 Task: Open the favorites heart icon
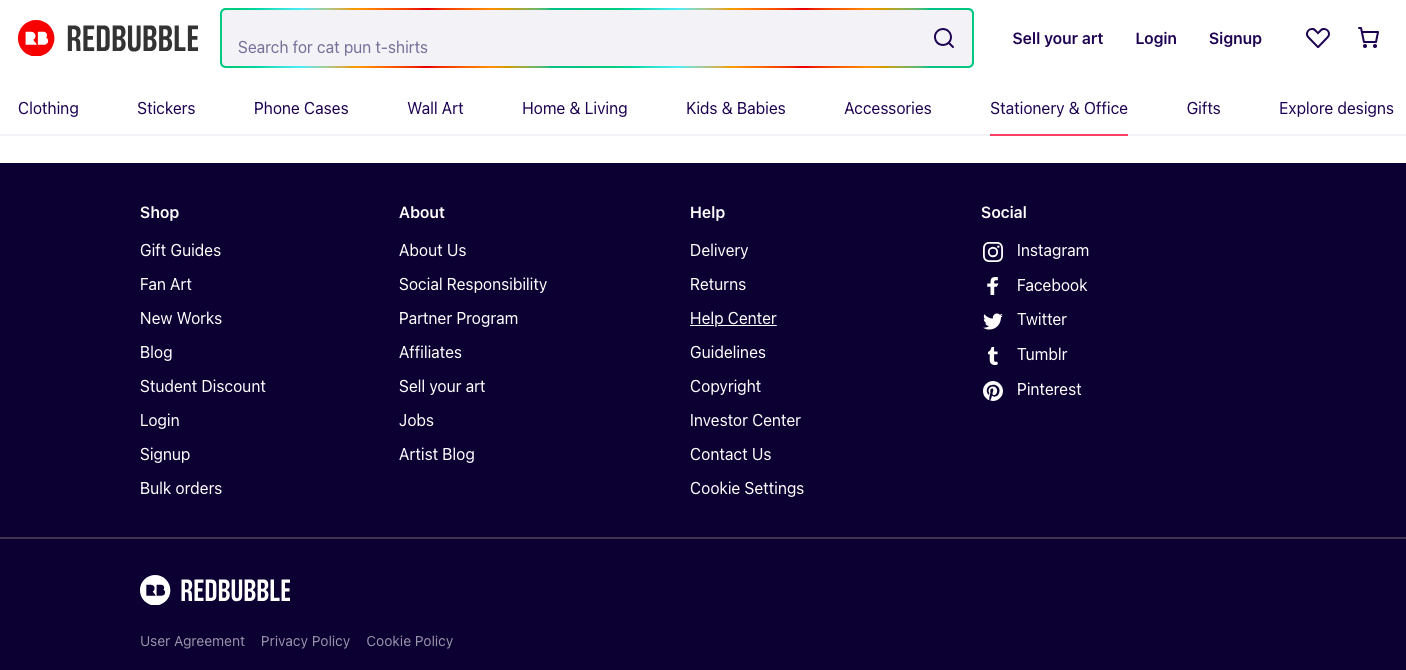[x=1318, y=38]
